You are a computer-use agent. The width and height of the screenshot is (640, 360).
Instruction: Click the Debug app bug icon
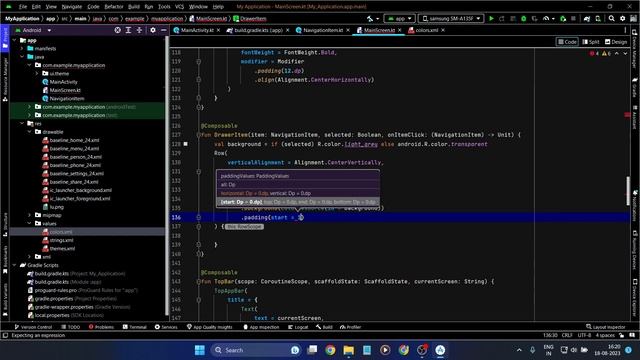click(x=524, y=19)
